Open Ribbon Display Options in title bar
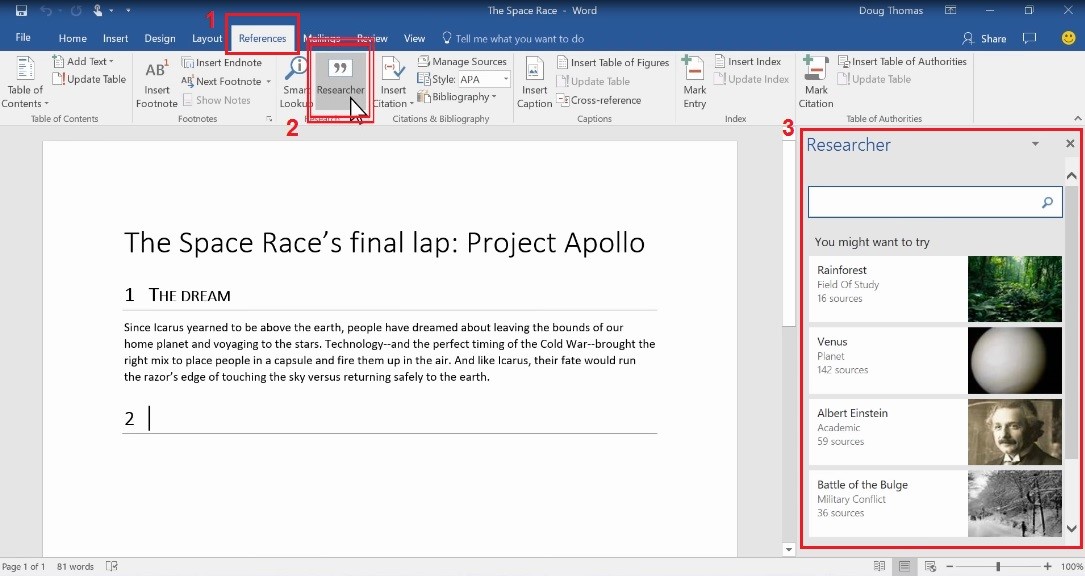The image size is (1085, 576). (951, 10)
